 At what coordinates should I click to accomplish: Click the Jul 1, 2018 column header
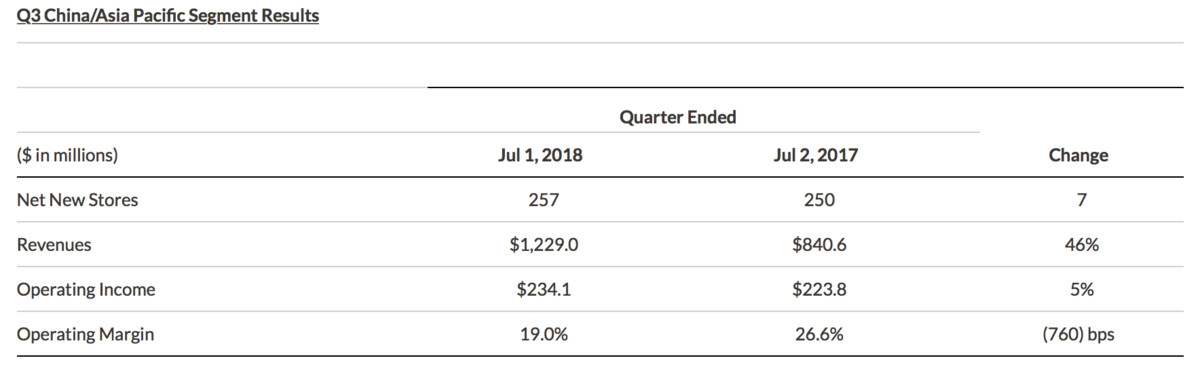pos(540,155)
